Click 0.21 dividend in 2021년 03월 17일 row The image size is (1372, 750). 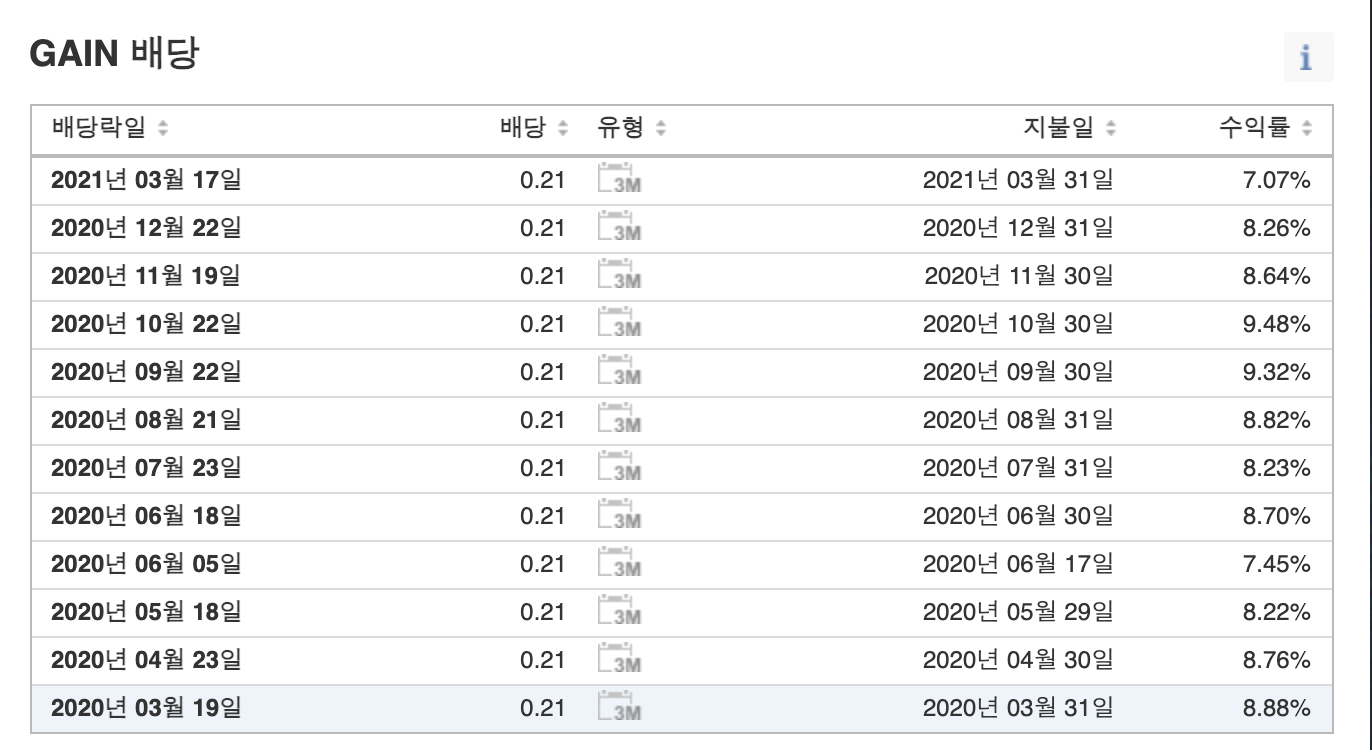pyautogui.click(x=542, y=180)
